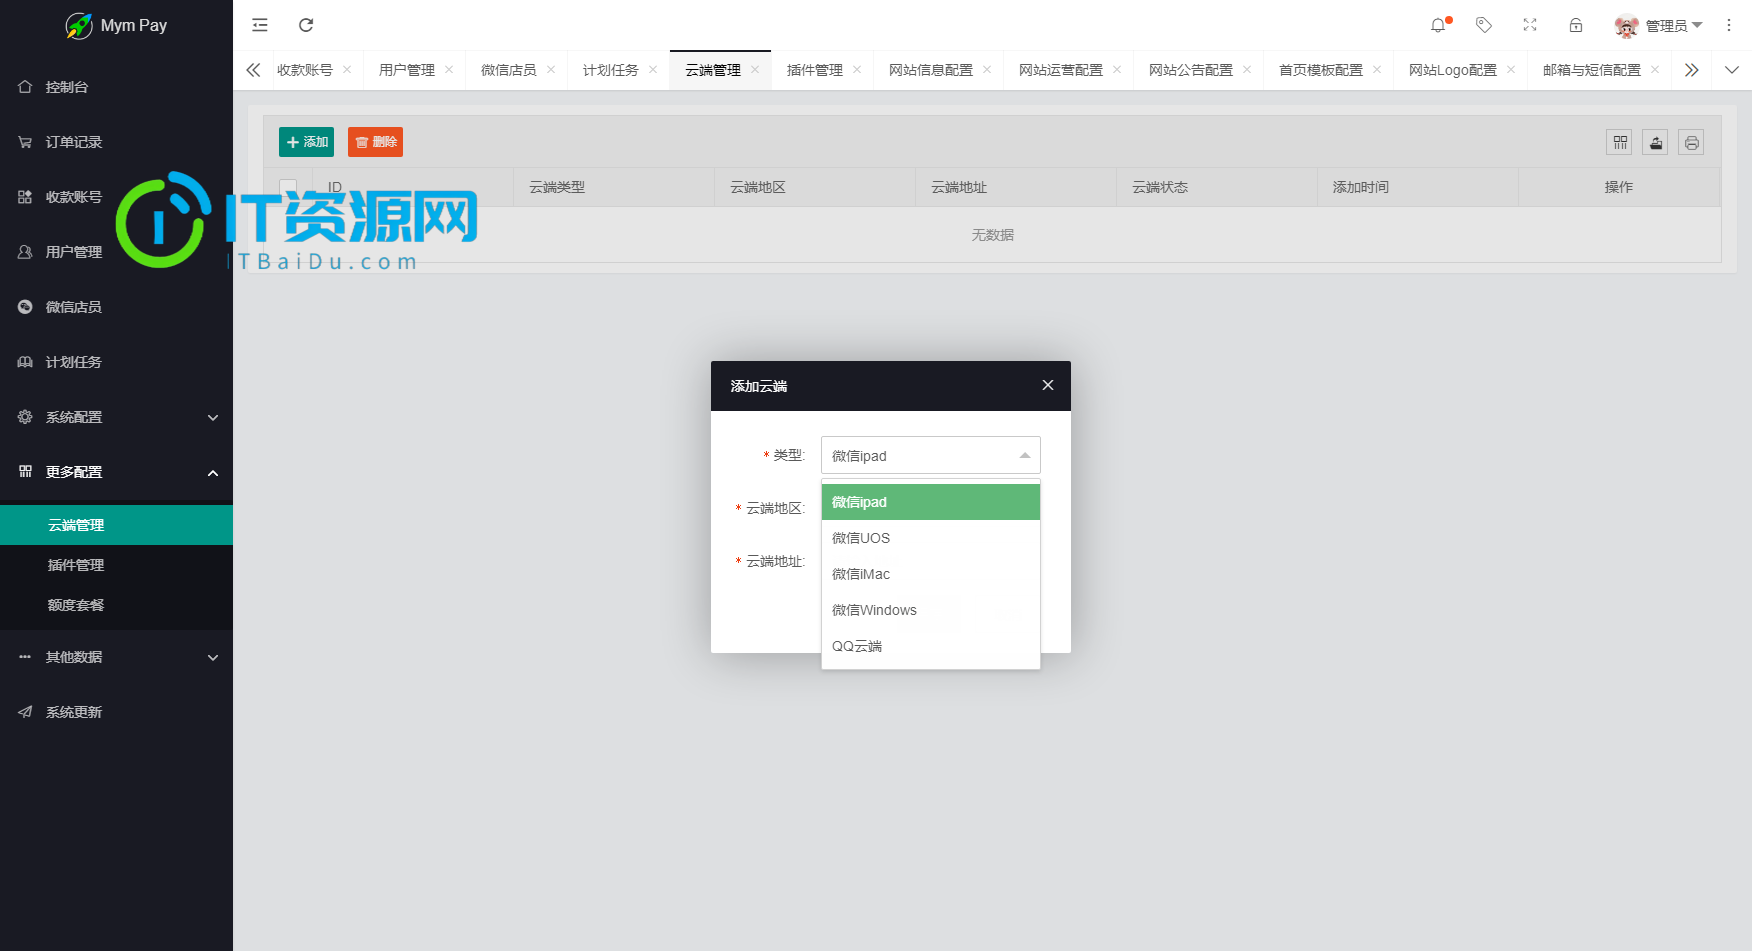This screenshot has height=951, width=1752.
Task: Click the print table icon
Action: 1692,142
